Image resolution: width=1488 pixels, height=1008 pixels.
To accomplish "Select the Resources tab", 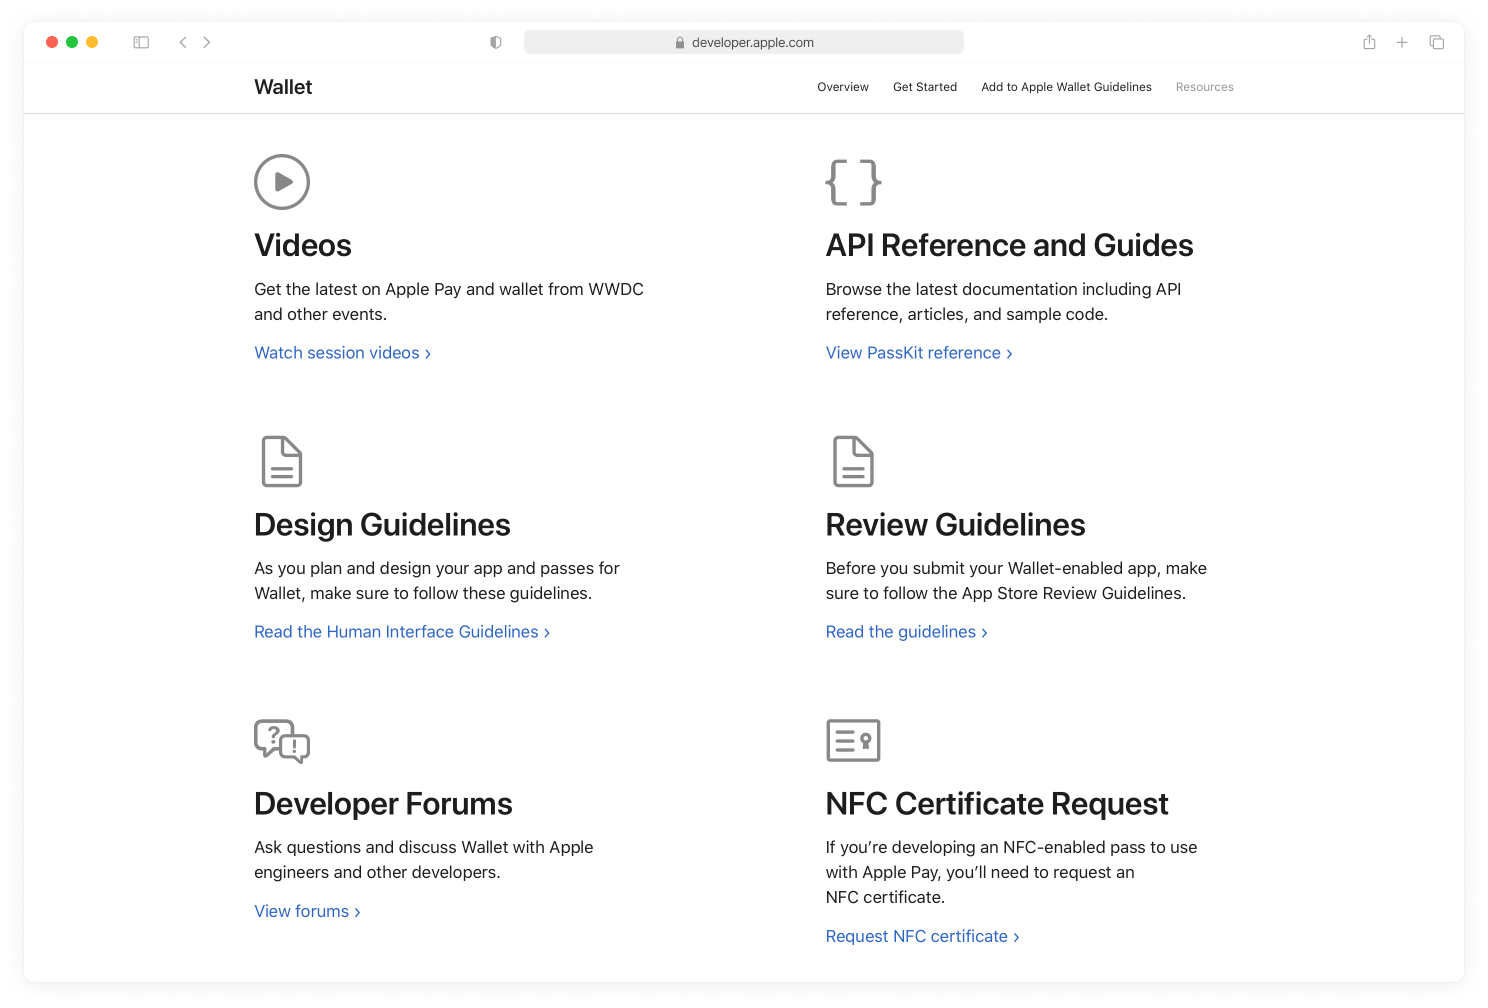I will click(1204, 87).
